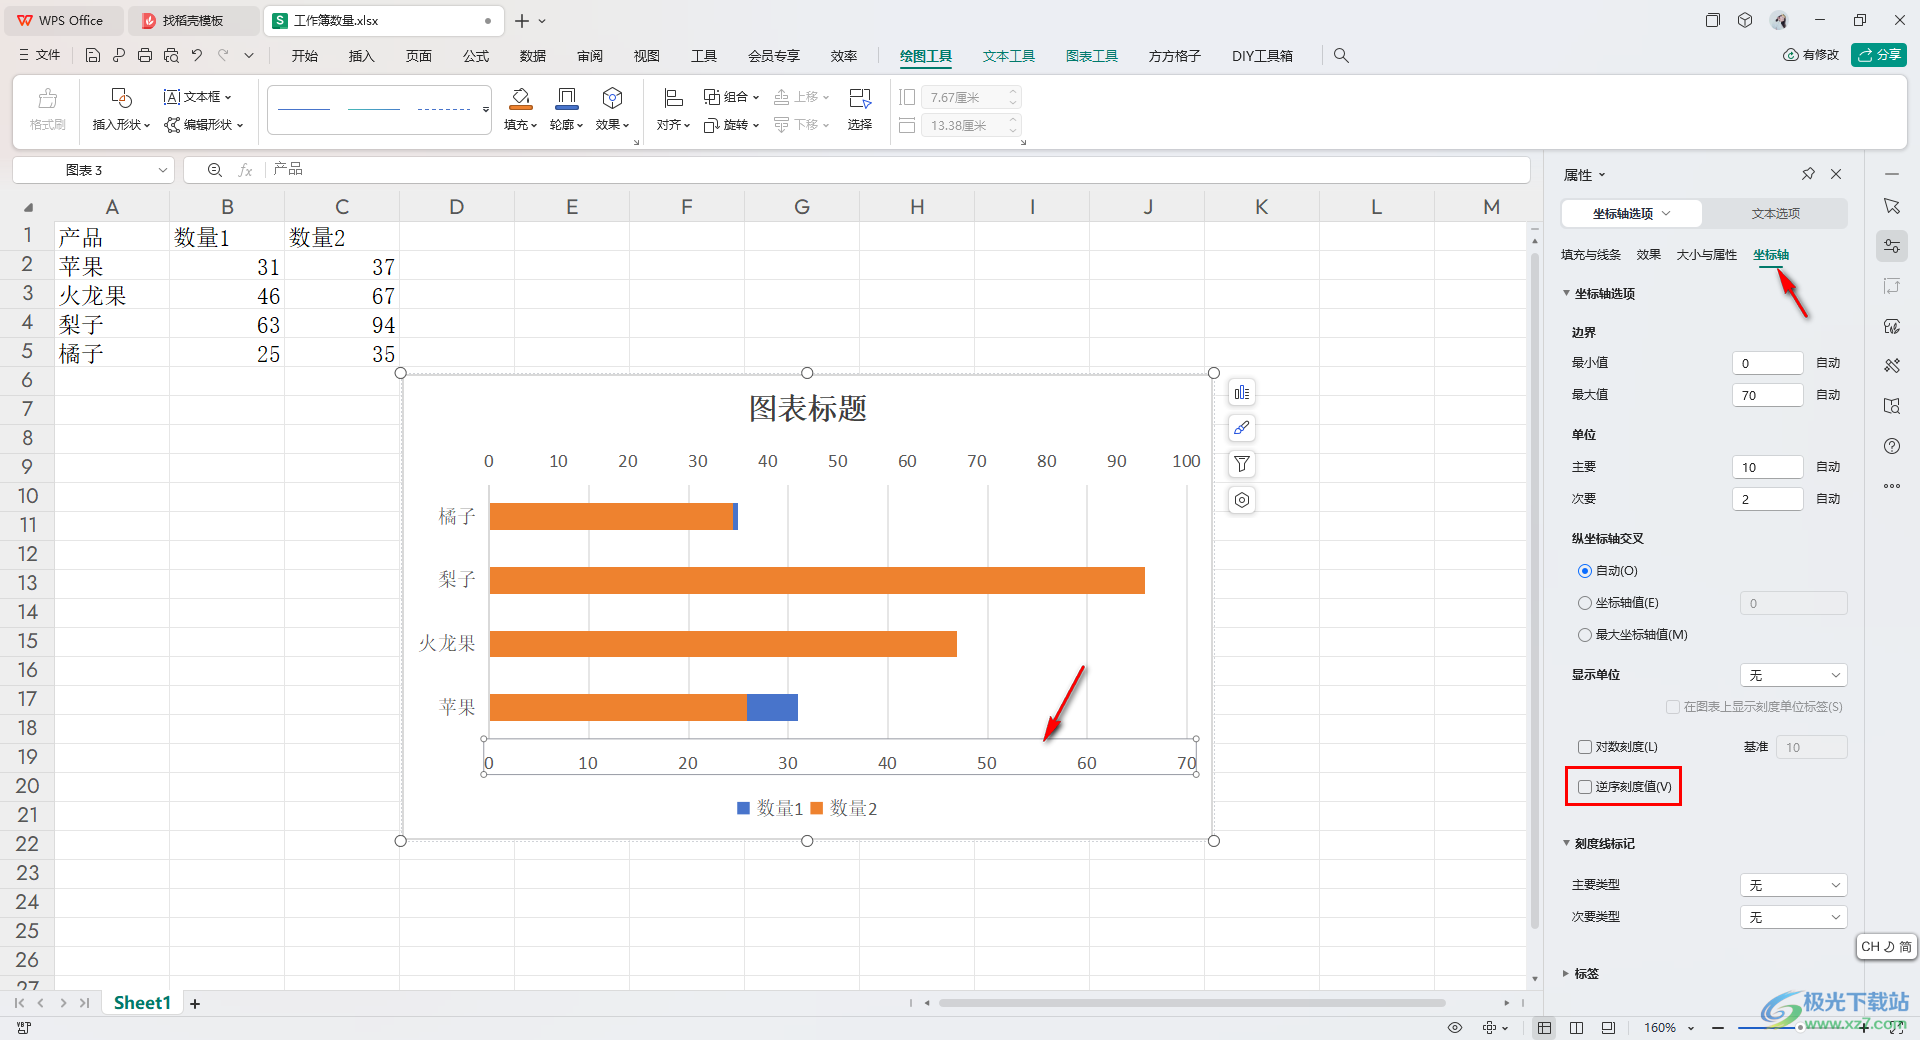This screenshot has height=1040, width=1920.
Task: Switch to the Chart Tools (图表工具) tab
Action: pyautogui.click(x=1091, y=56)
